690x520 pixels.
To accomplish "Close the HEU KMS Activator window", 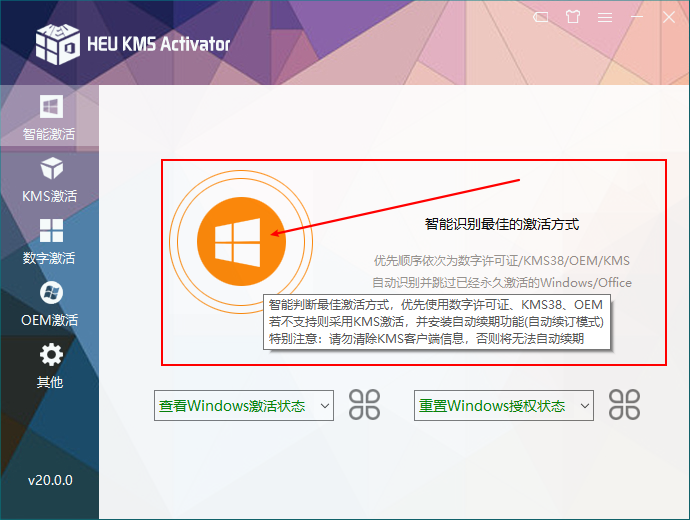I will [669, 17].
